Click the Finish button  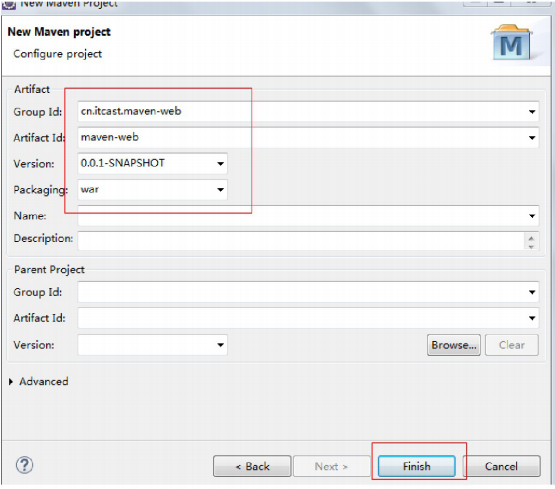(x=417, y=466)
